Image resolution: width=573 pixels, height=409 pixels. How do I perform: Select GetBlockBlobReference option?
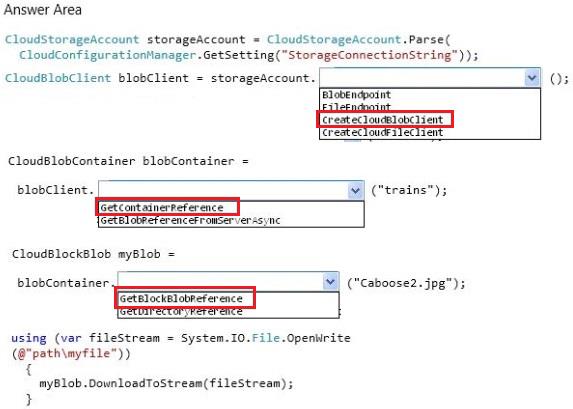(181, 299)
